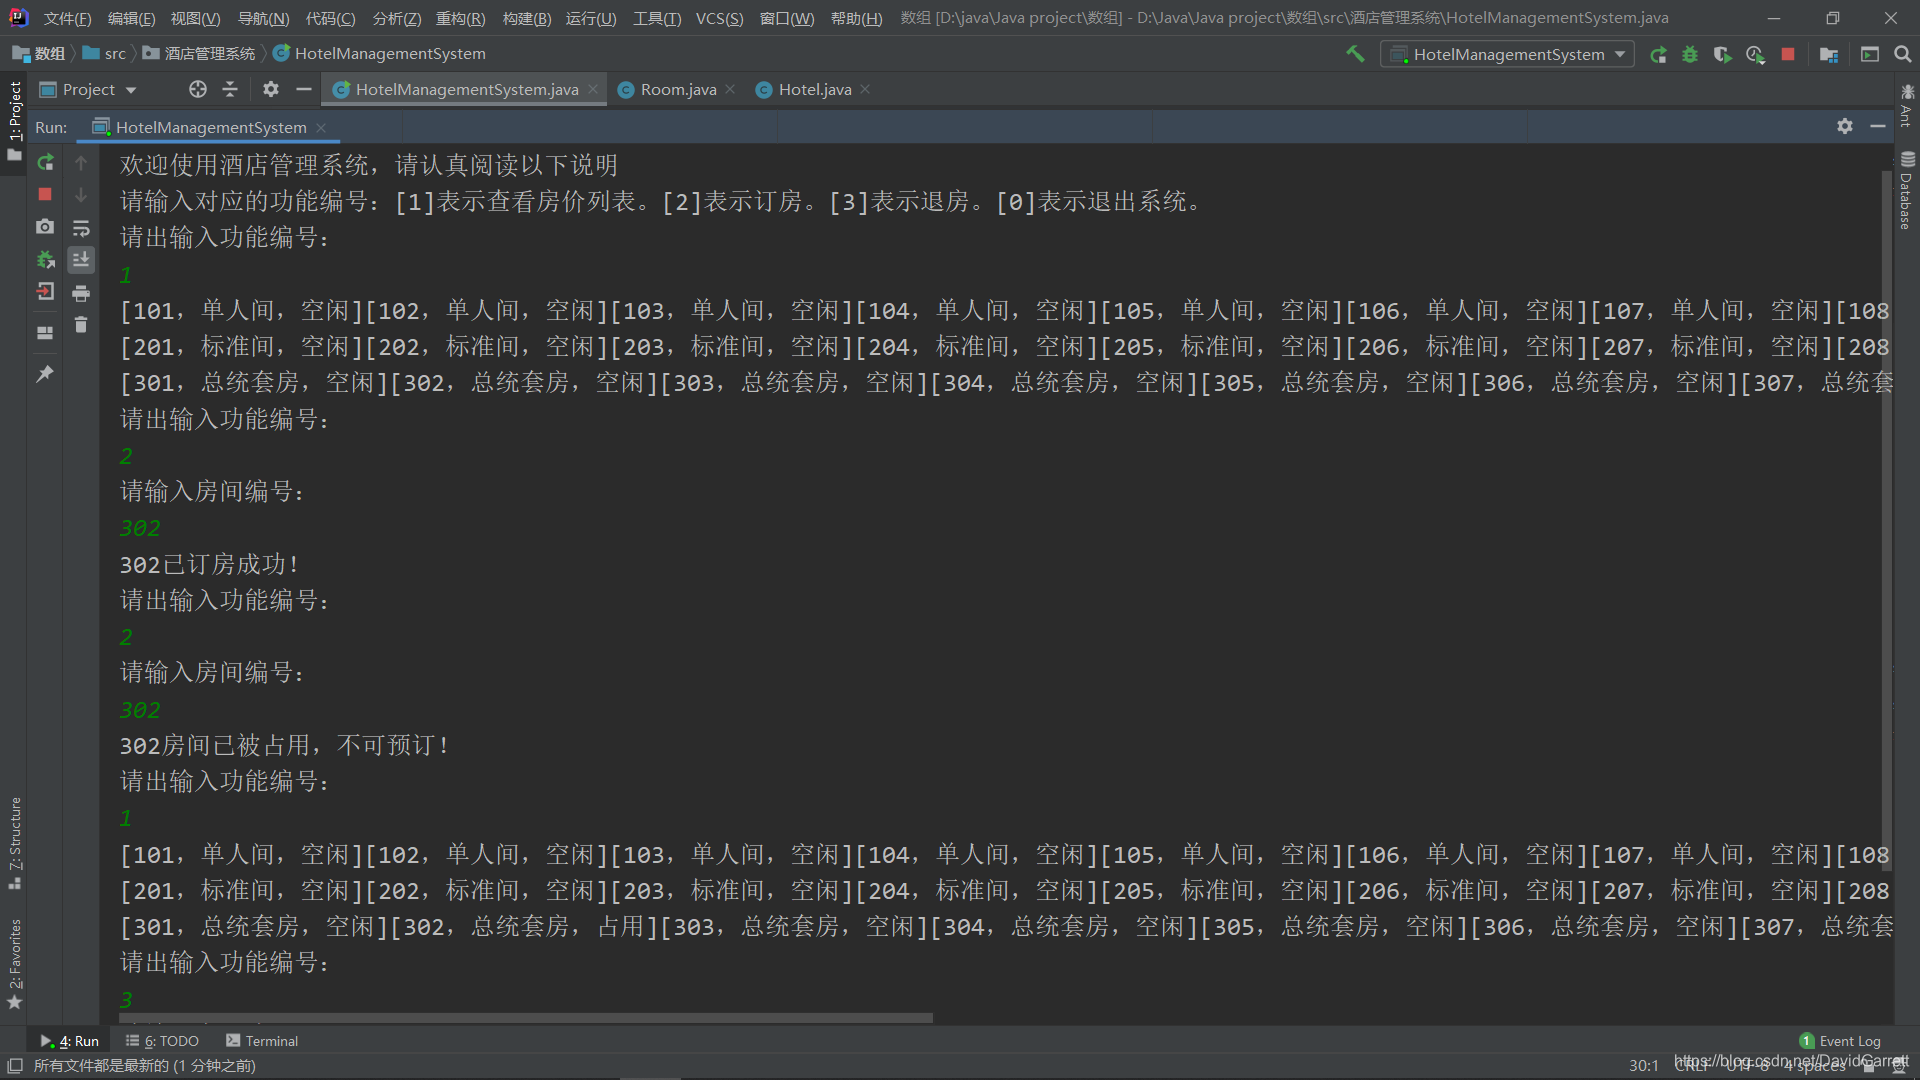Viewport: 1920px width, 1080px height.
Task: Toggle the 1: Project side tab
Action: [x=14, y=121]
